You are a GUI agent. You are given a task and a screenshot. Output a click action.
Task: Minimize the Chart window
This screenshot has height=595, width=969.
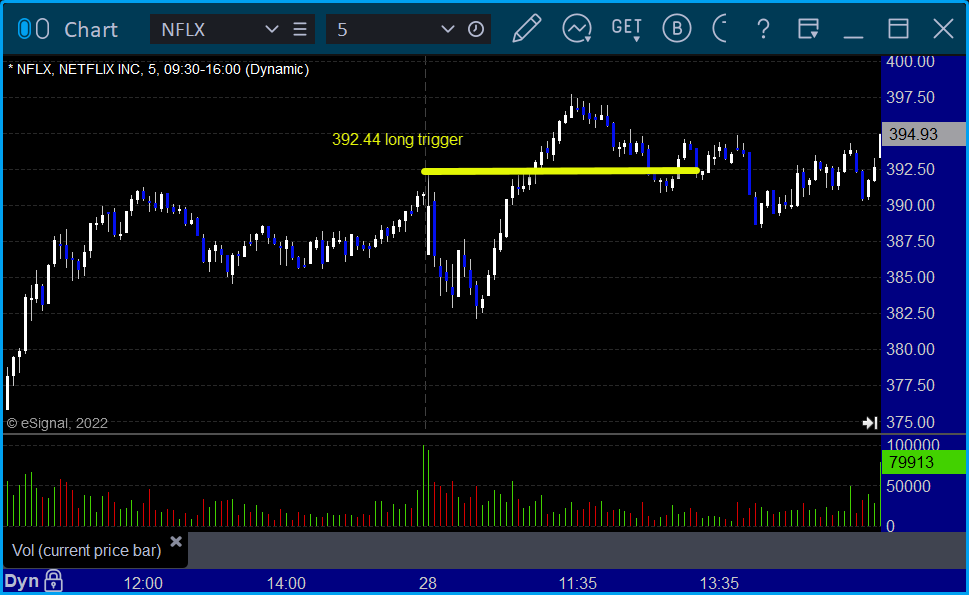tap(853, 36)
